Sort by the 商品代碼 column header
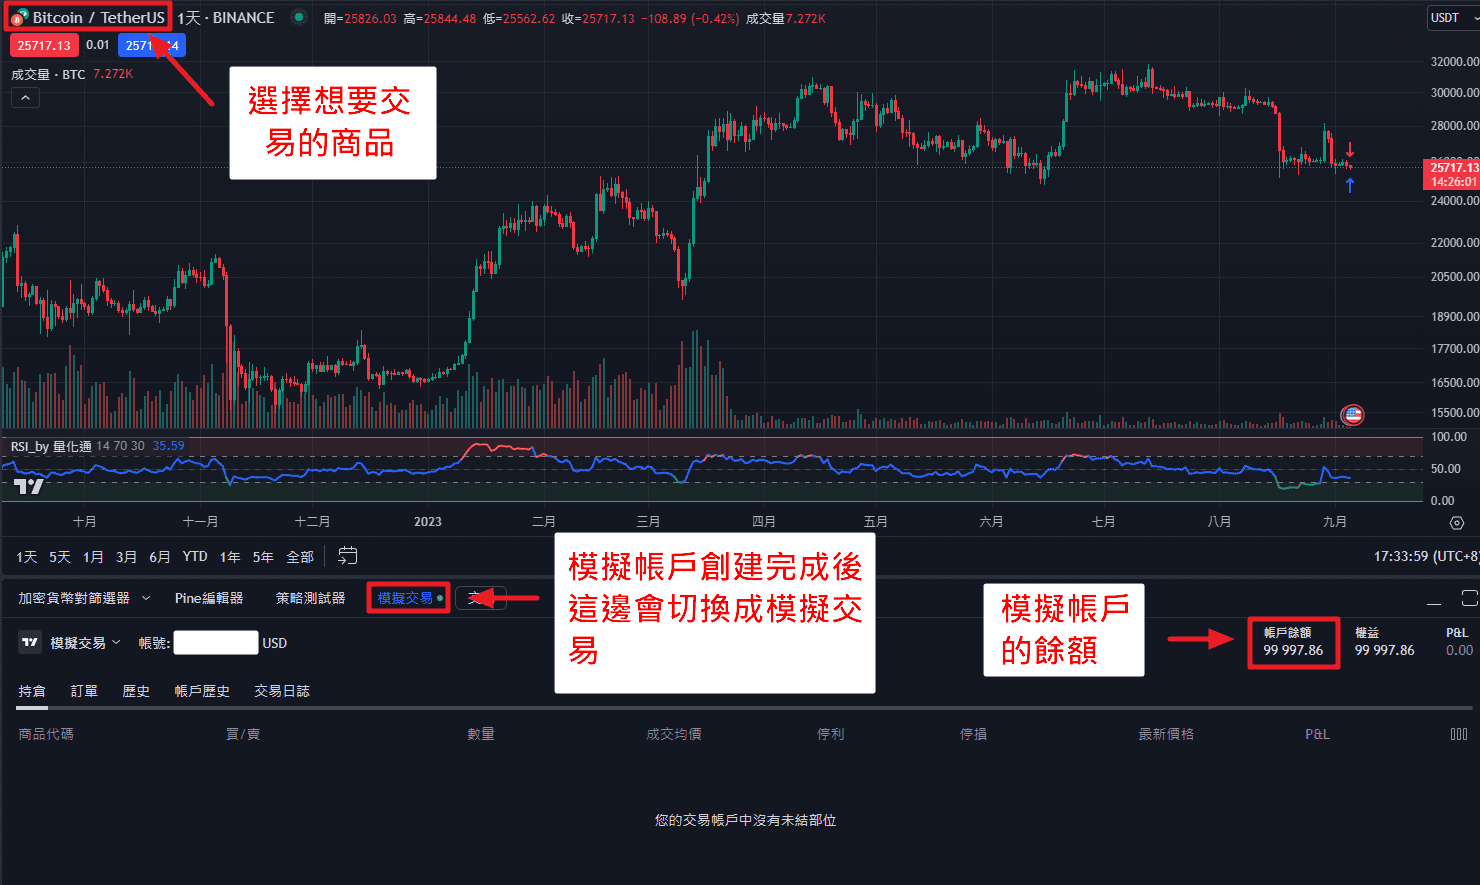The width and height of the screenshot is (1480, 885). pyautogui.click(x=46, y=734)
